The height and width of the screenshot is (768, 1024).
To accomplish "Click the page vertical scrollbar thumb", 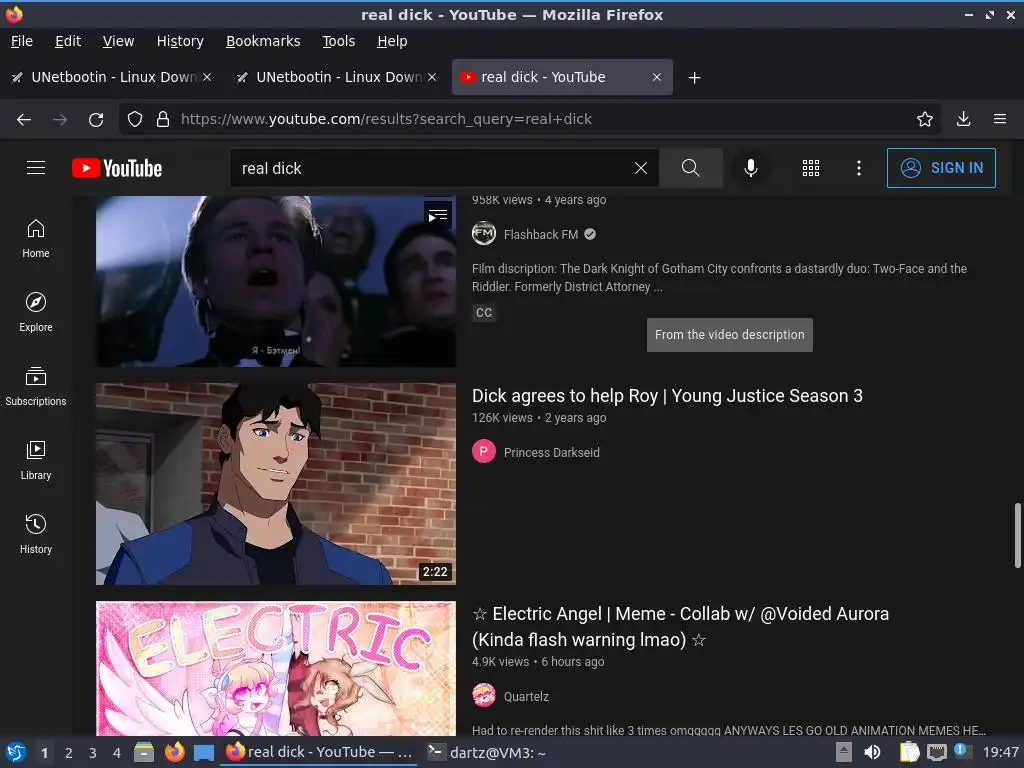I will [x=1017, y=536].
